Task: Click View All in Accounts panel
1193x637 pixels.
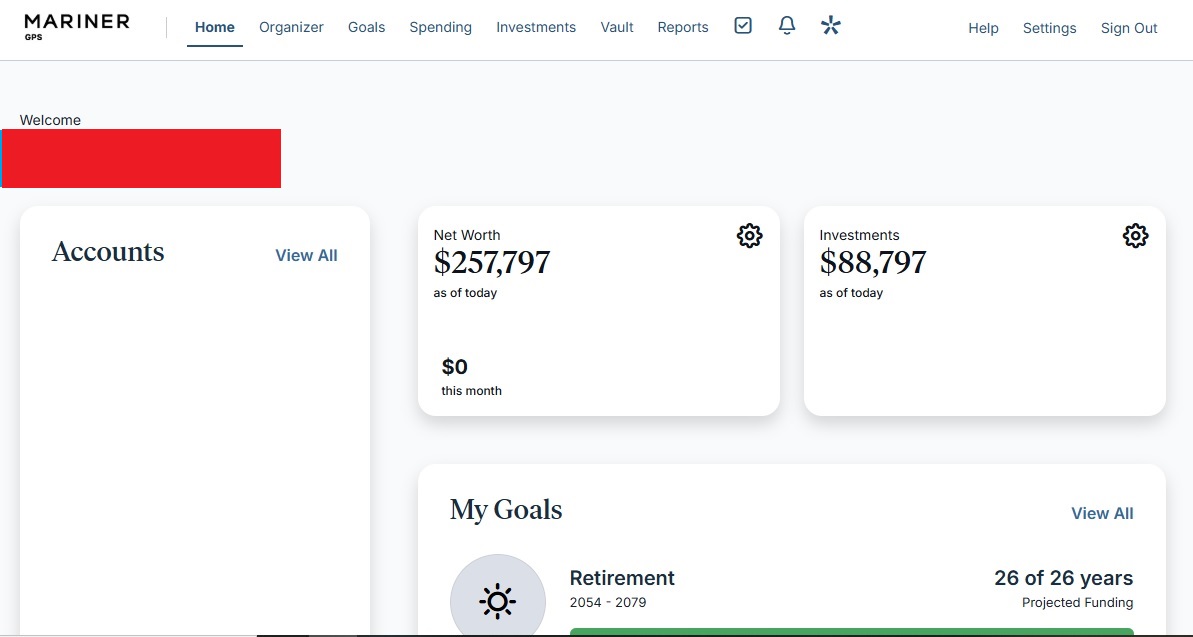Action: (x=307, y=256)
